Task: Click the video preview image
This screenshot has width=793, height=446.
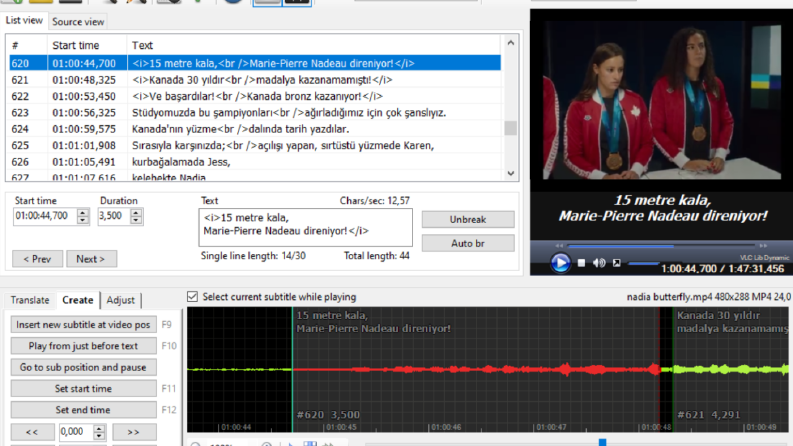Action: (x=662, y=100)
